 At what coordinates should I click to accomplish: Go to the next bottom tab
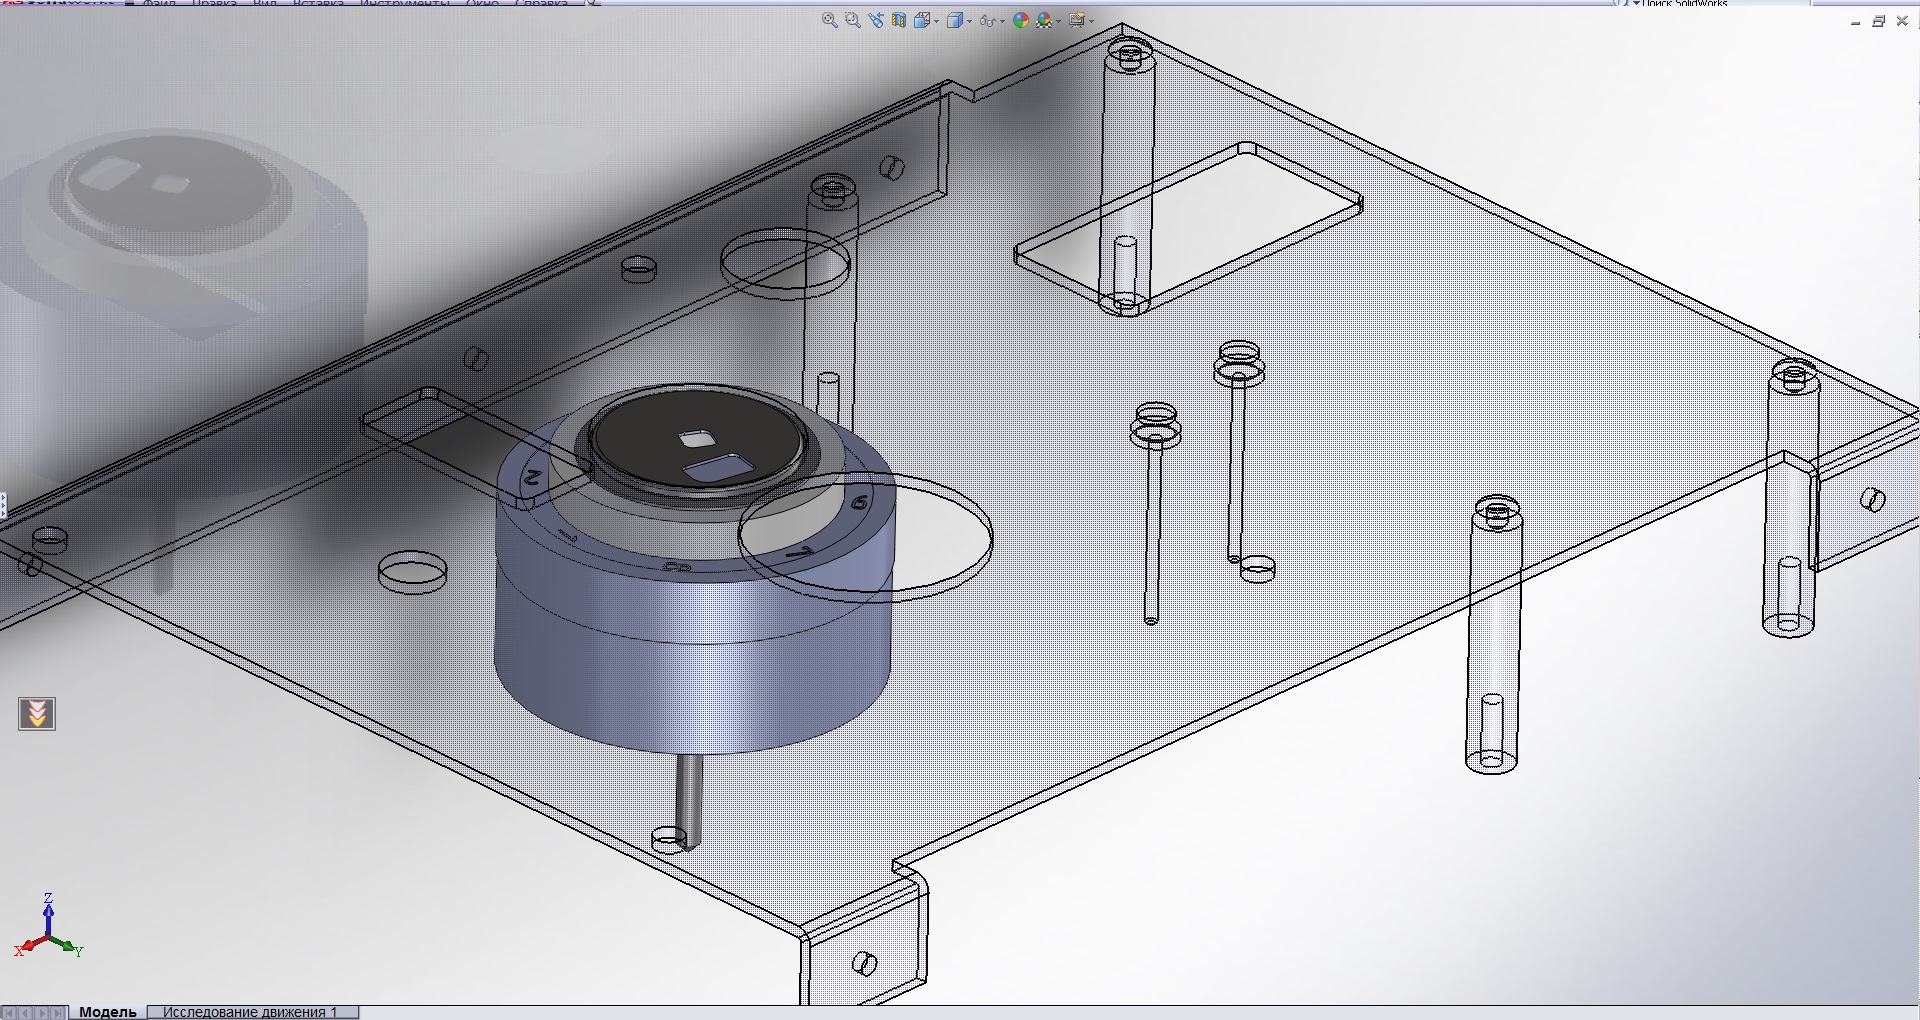(43, 1012)
